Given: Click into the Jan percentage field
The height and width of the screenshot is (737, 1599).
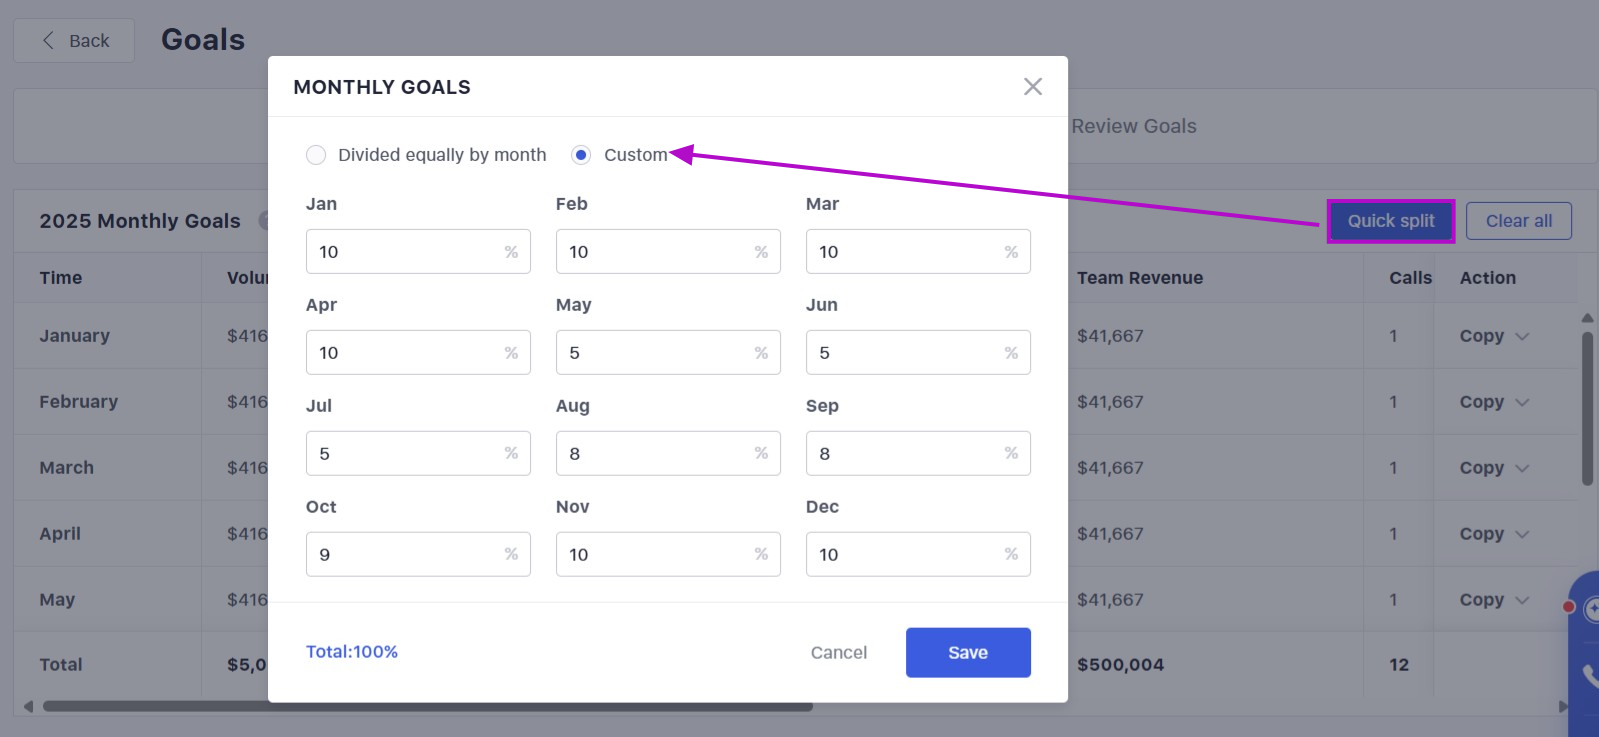Looking at the screenshot, I should click(405, 252).
